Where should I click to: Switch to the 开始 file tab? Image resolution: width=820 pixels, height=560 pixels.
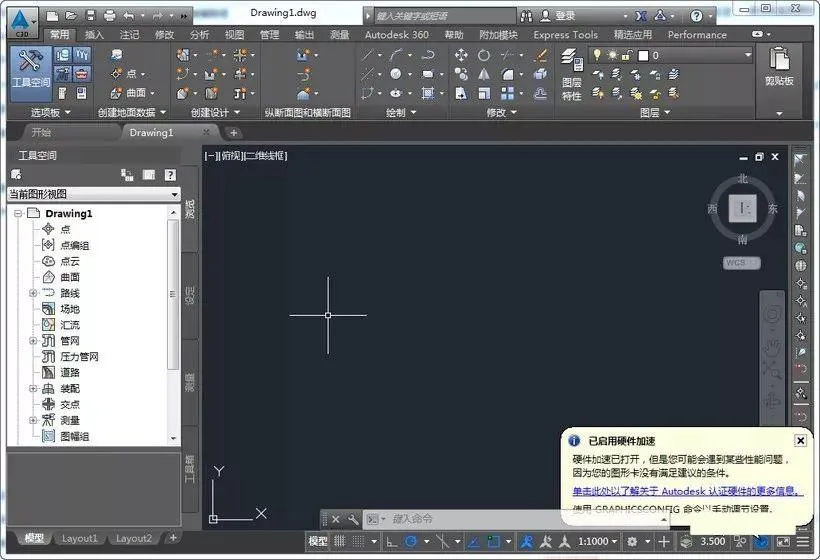(41, 132)
